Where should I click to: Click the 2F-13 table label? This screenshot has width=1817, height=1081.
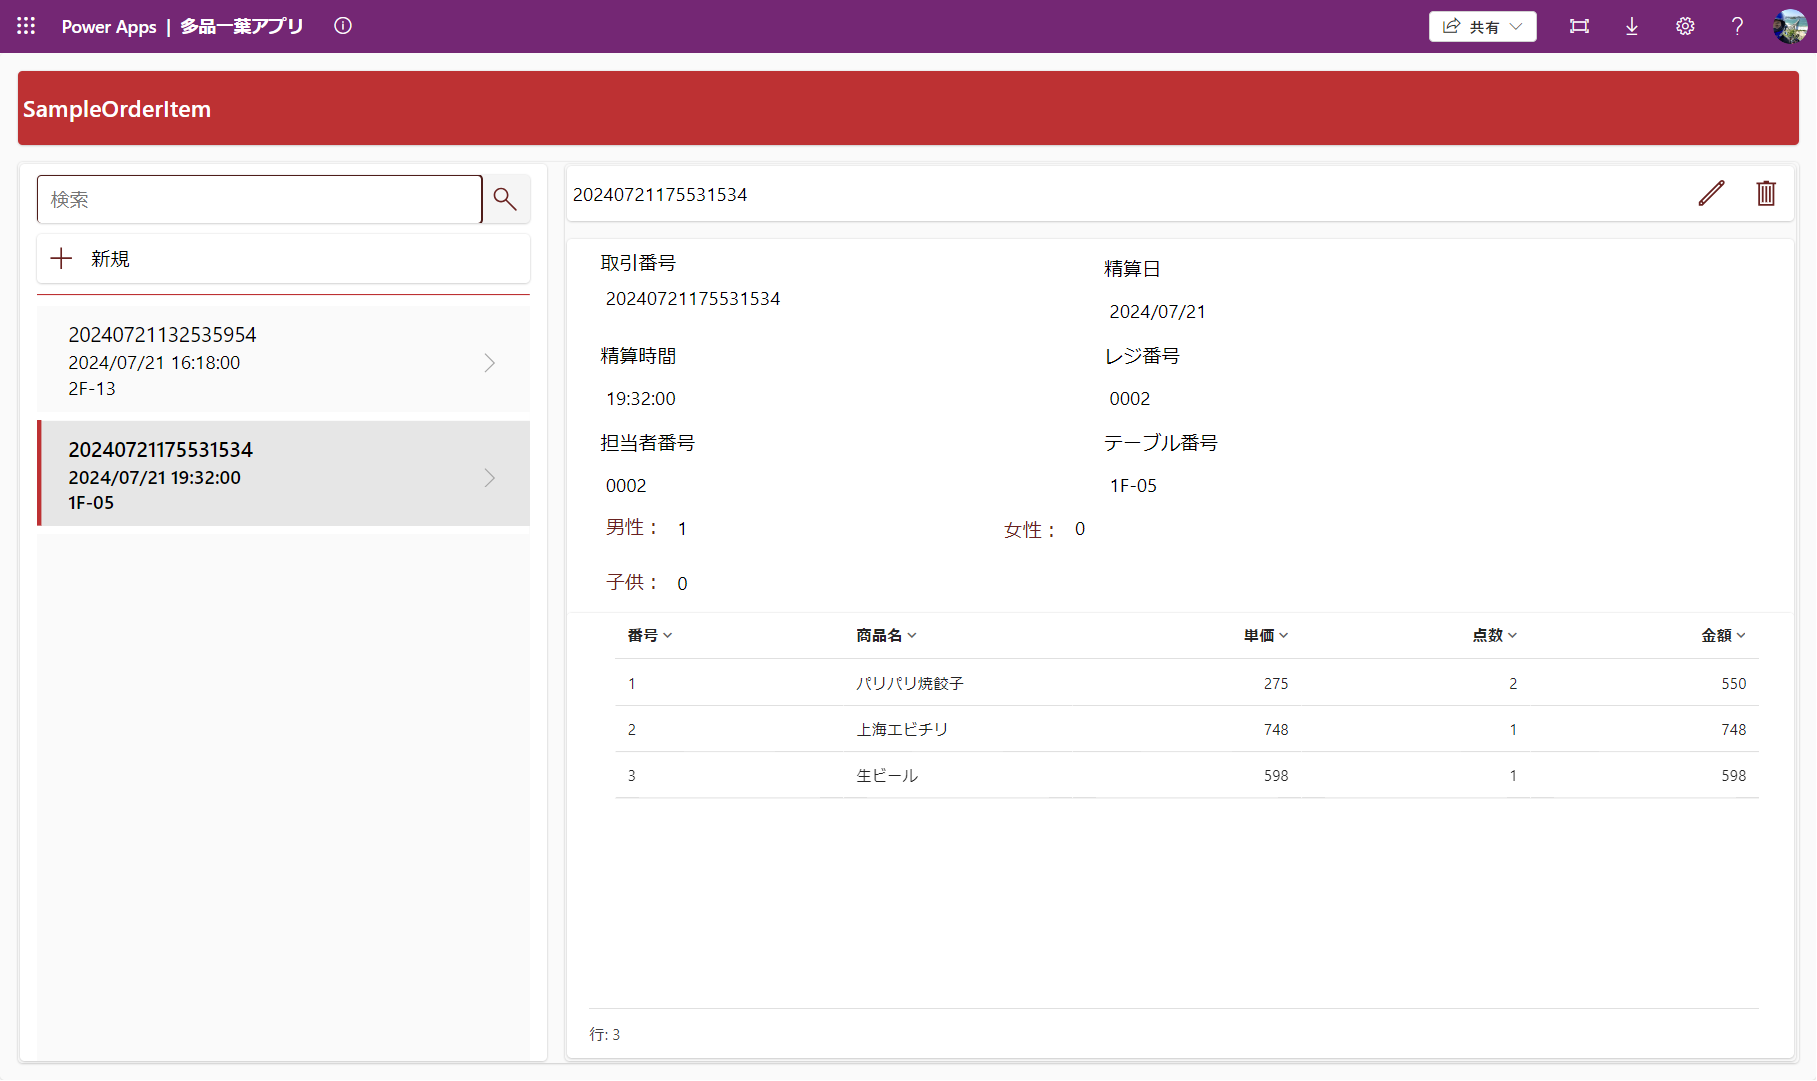tap(92, 389)
